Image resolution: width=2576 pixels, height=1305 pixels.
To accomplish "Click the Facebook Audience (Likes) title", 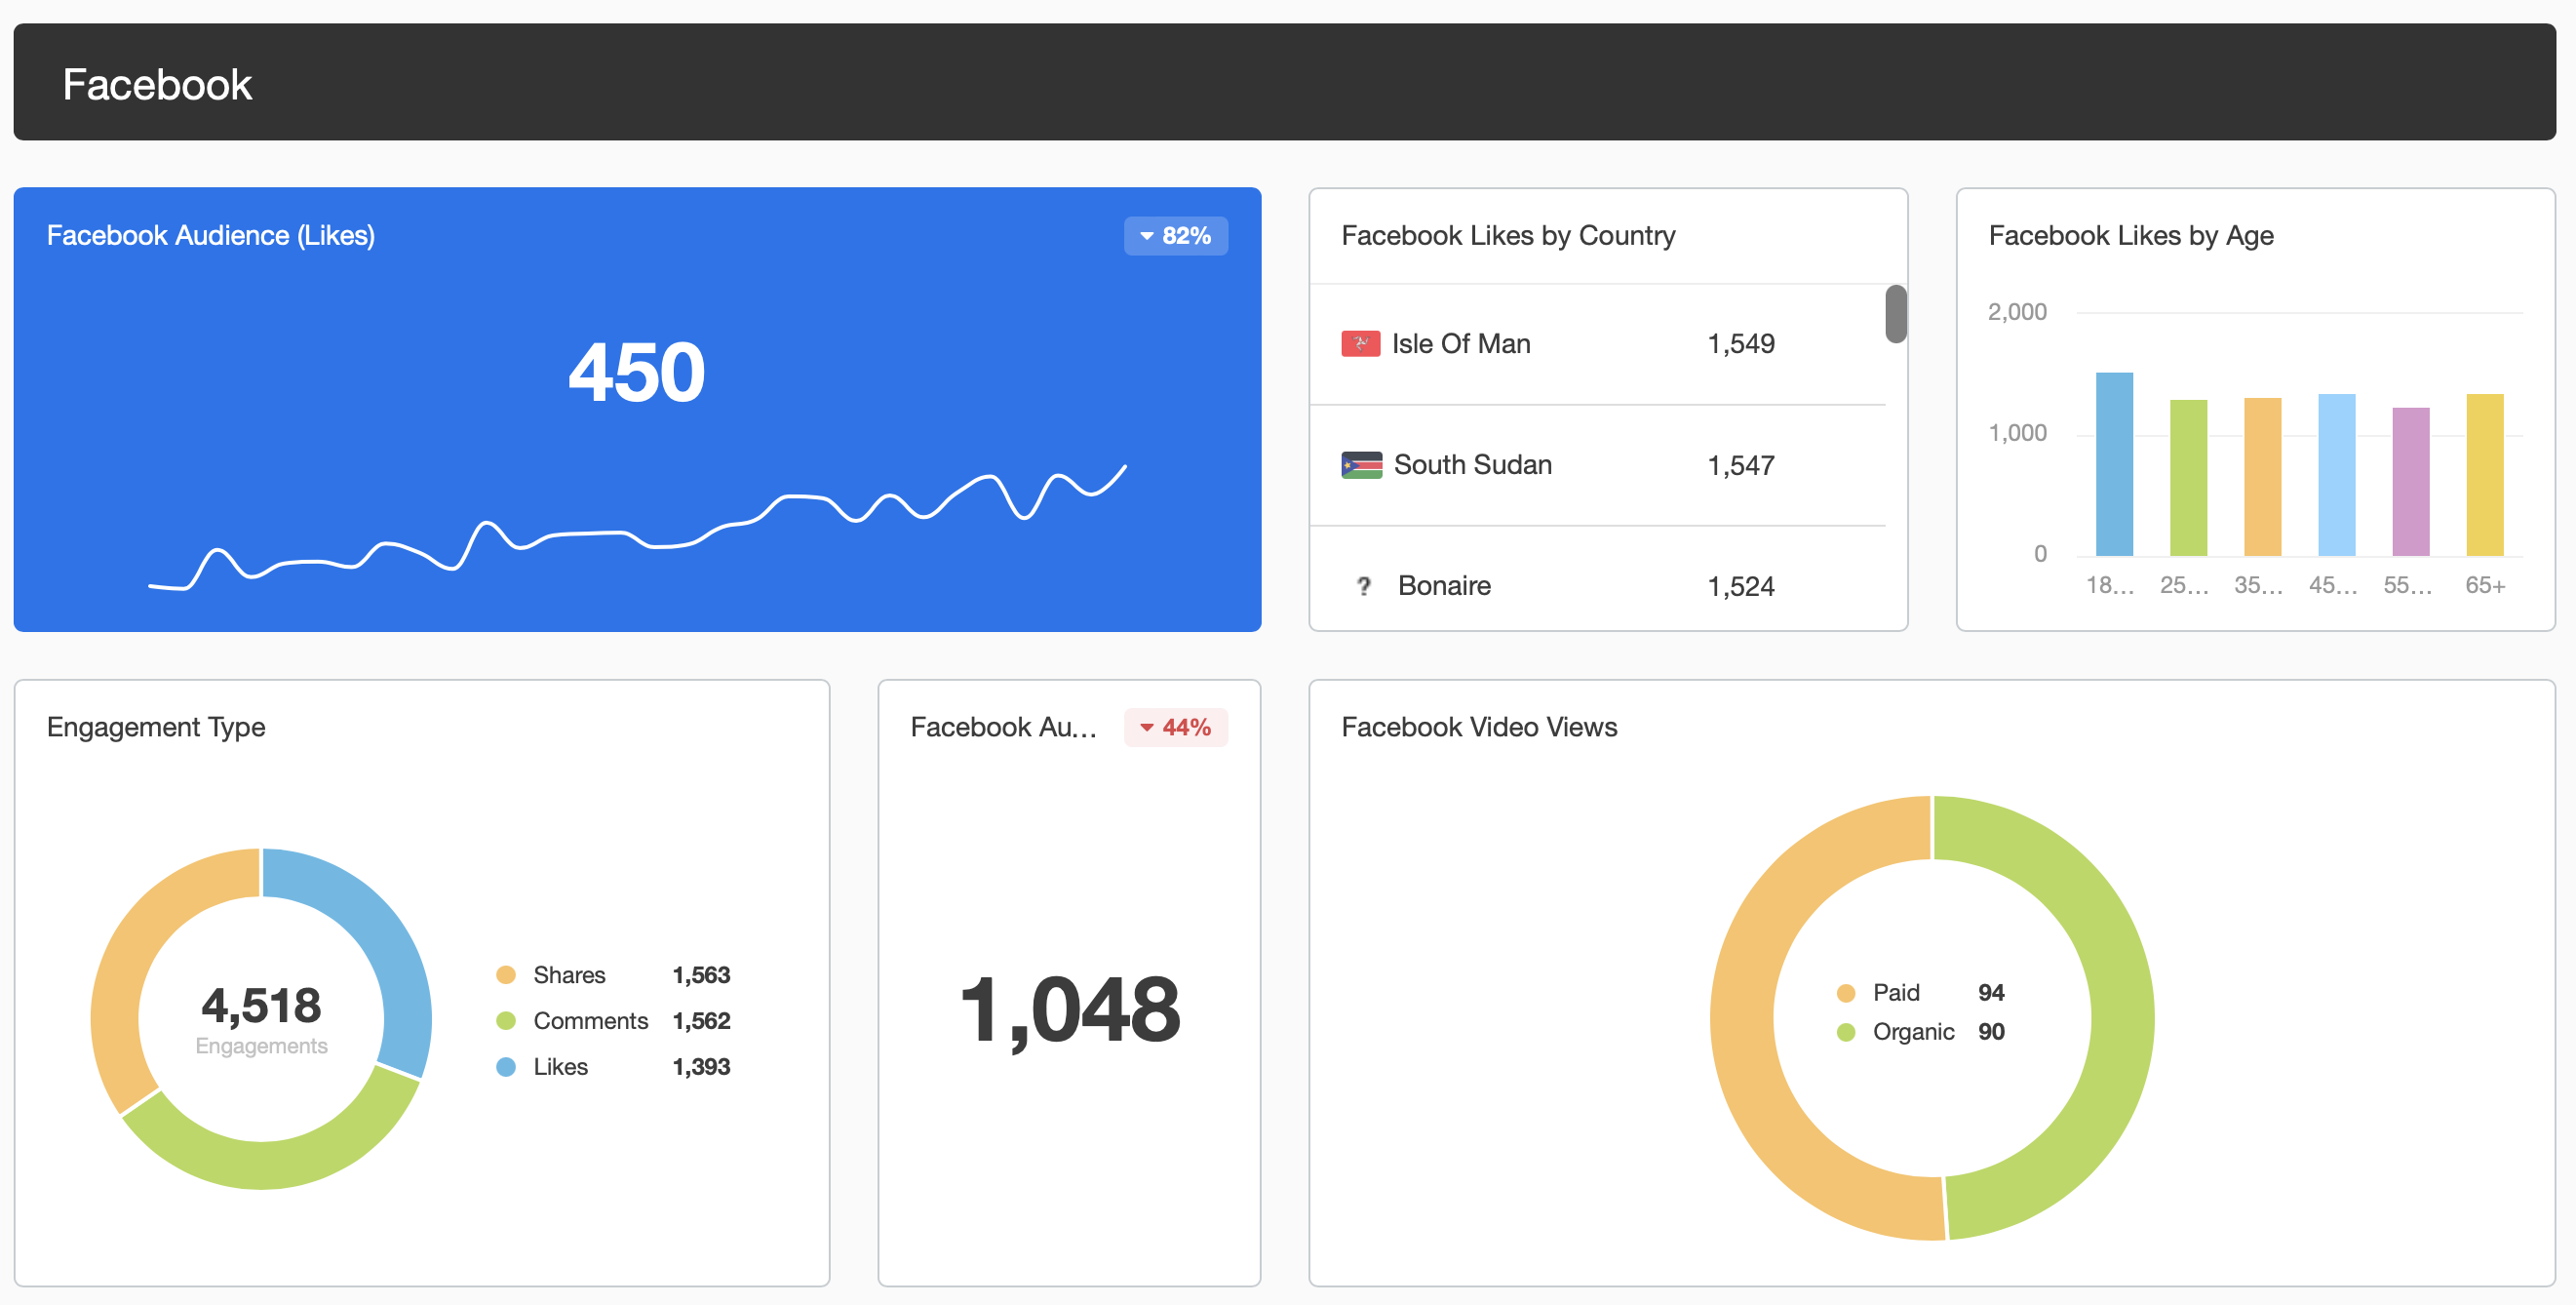I will click(211, 236).
